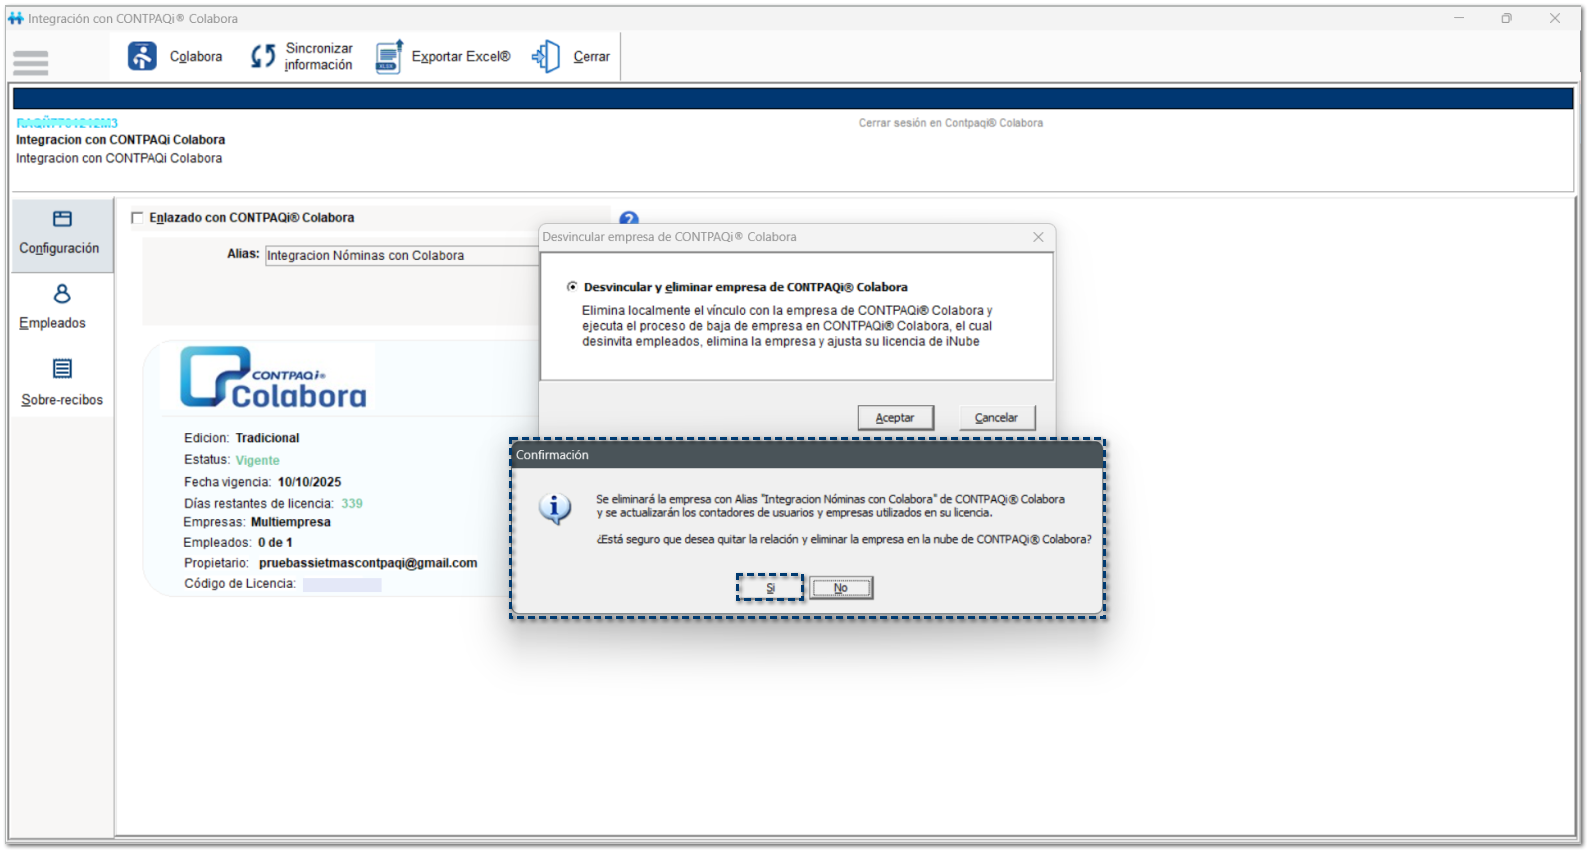Click the information icon in Confirmación dialog
1590x853 pixels.
555,509
